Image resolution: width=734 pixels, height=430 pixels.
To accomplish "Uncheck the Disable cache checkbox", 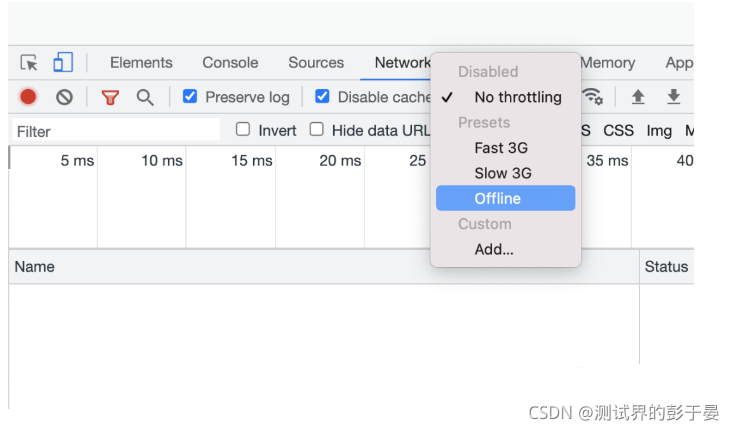I will pos(322,96).
